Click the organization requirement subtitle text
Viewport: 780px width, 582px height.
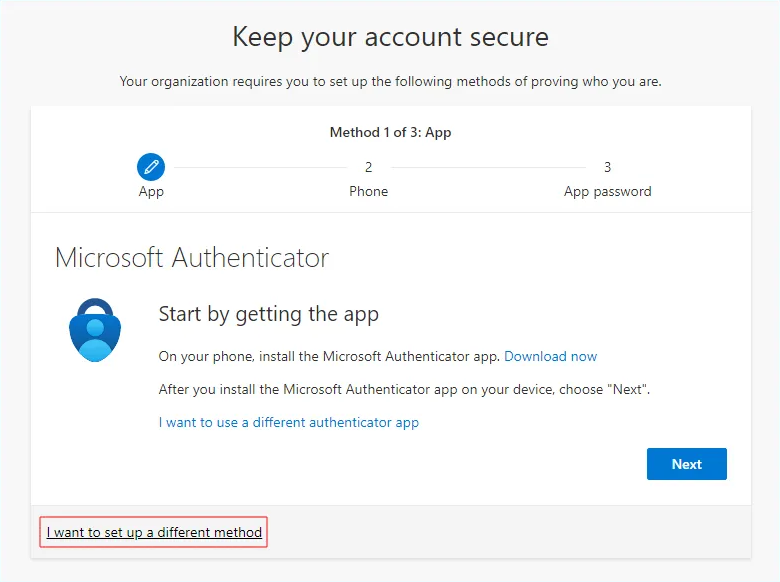click(x=390, y=81)
